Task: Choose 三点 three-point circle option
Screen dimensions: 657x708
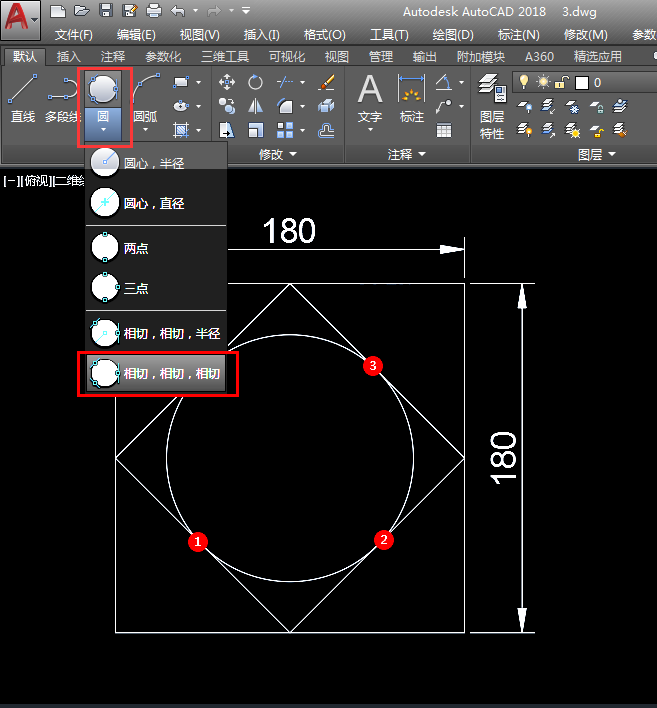Action: tap(156, 288)
